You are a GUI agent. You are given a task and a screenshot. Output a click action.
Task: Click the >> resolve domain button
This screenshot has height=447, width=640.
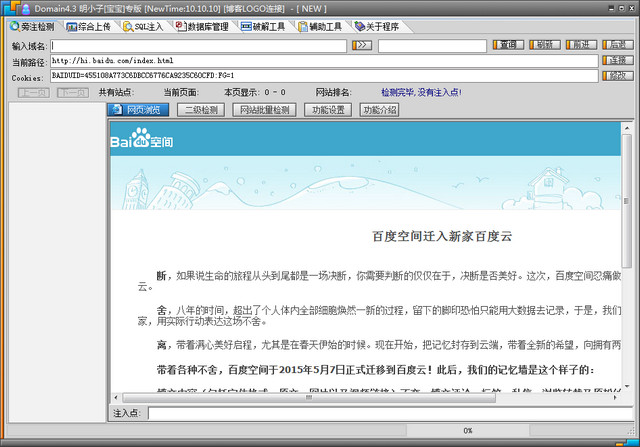click(362, 45)
